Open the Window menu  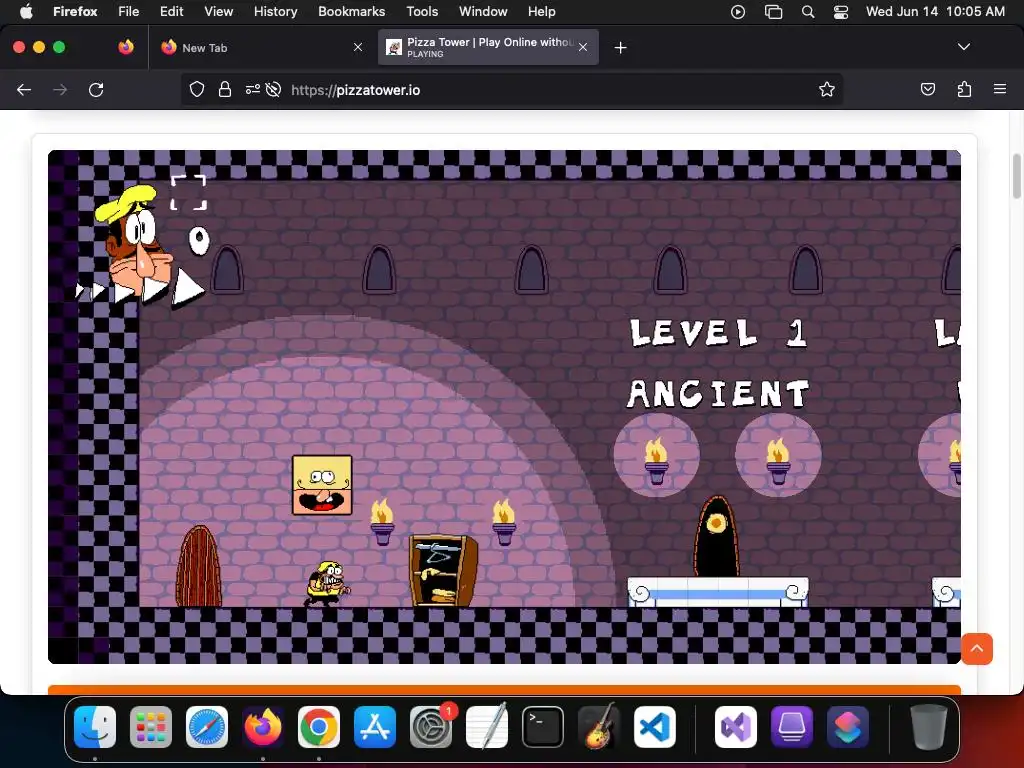pyautogui.click(x=483, y=11)
